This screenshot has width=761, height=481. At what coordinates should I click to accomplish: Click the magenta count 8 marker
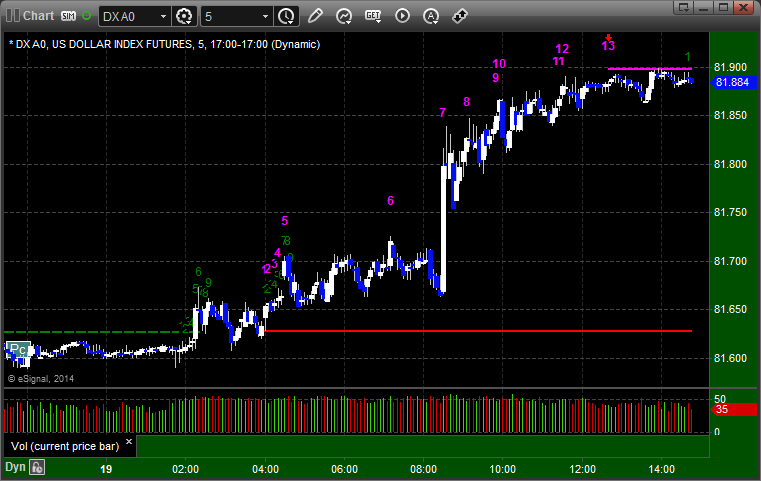pyautogui.click(x=466, y=101)
